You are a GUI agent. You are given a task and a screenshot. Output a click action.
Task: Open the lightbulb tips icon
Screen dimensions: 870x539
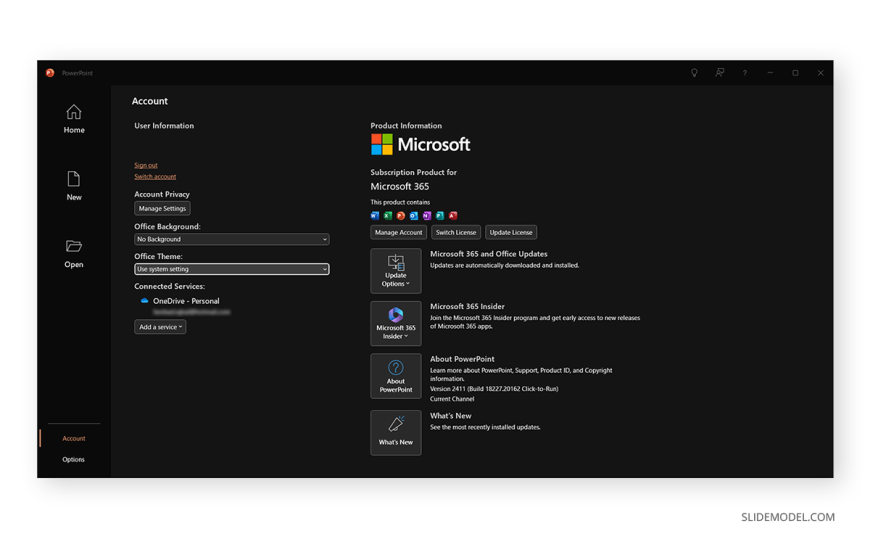click(694, 73)
